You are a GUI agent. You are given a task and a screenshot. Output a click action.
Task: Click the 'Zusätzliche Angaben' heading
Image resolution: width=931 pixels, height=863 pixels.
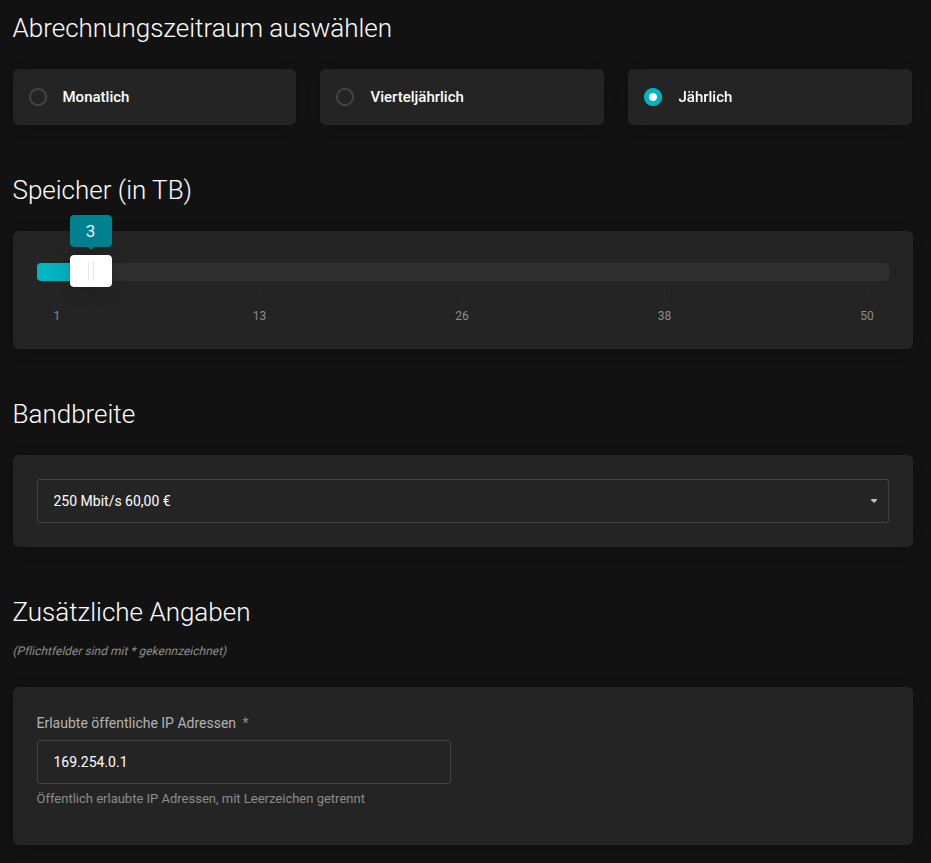coord(131,612)
